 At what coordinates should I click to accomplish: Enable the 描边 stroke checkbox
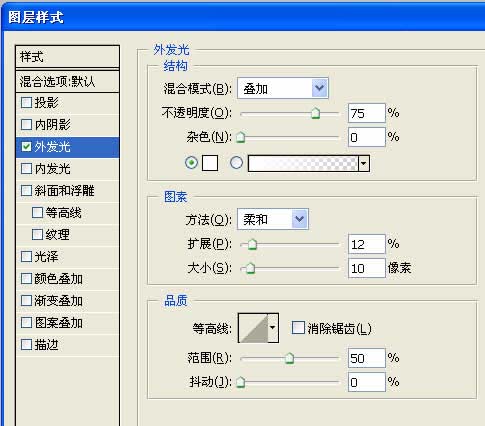pyautogui.click(x=26, y=345)
